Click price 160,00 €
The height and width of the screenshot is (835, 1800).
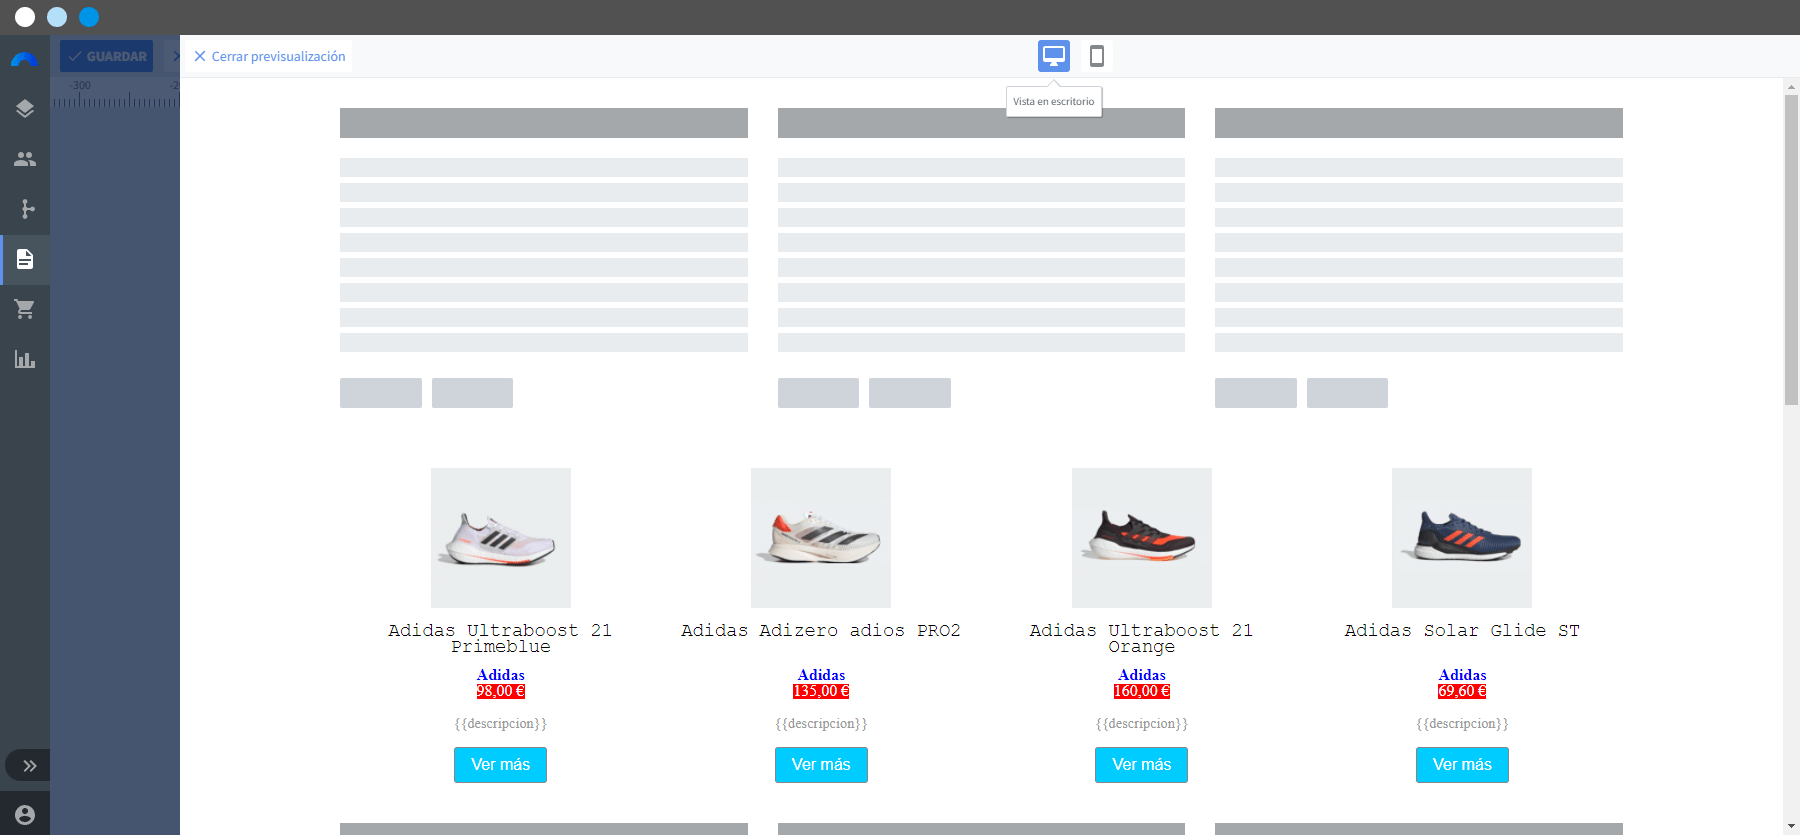(x=1142, y=691)
